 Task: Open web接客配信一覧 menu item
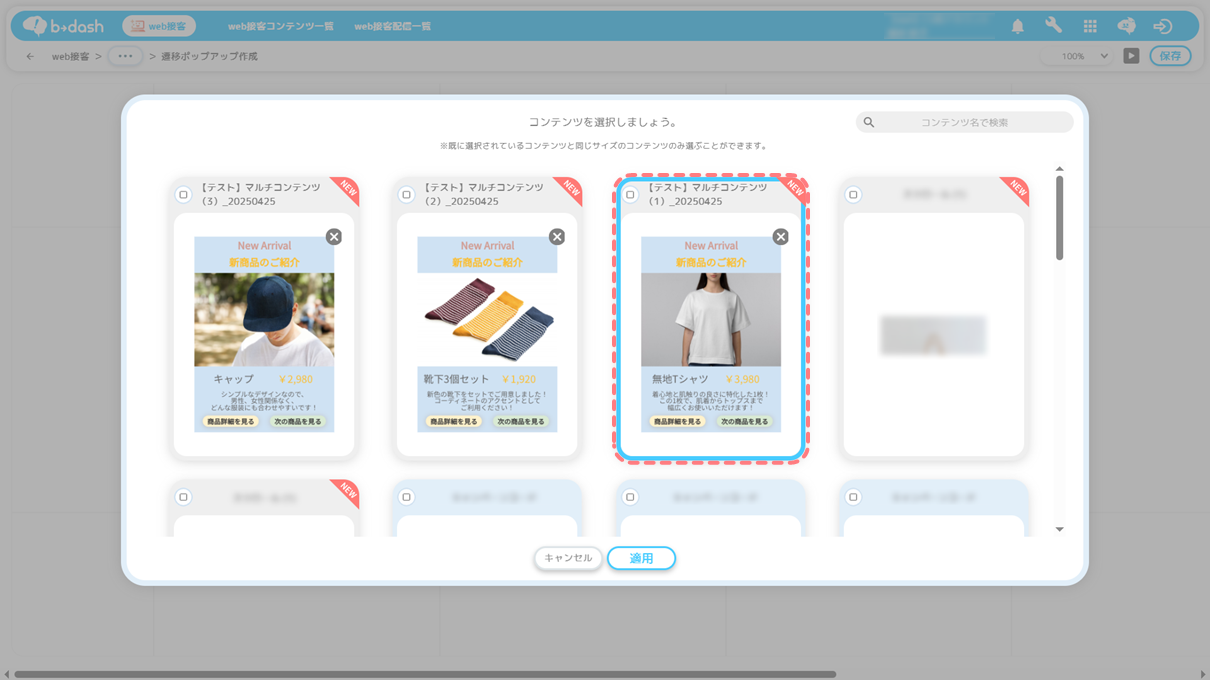[393, 26]
